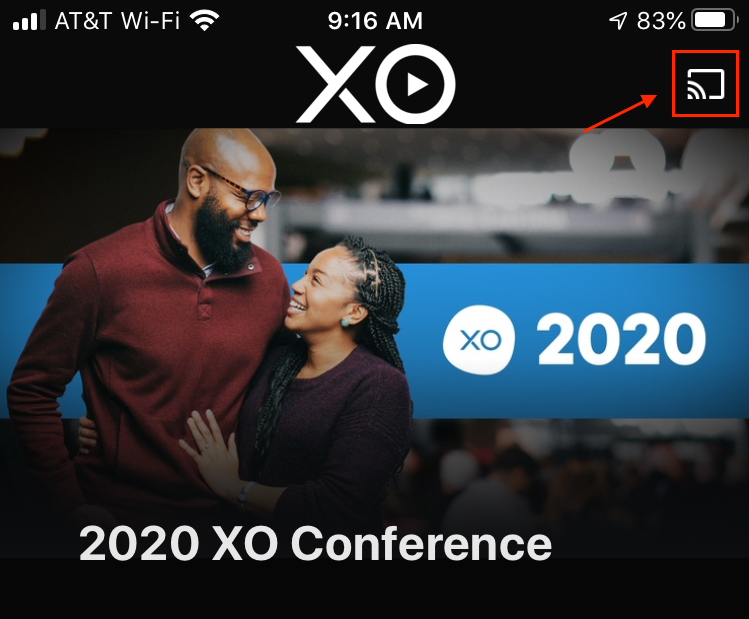The width and height of the screenshot is (749, 619).
Task: Tap the 9:16 AM clock
Action: pos(375,21)
